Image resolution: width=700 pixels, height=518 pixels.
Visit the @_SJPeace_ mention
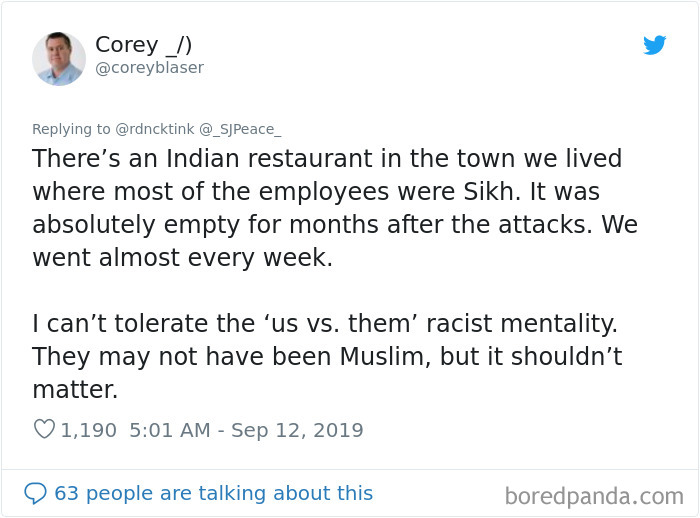coord(240,129)
